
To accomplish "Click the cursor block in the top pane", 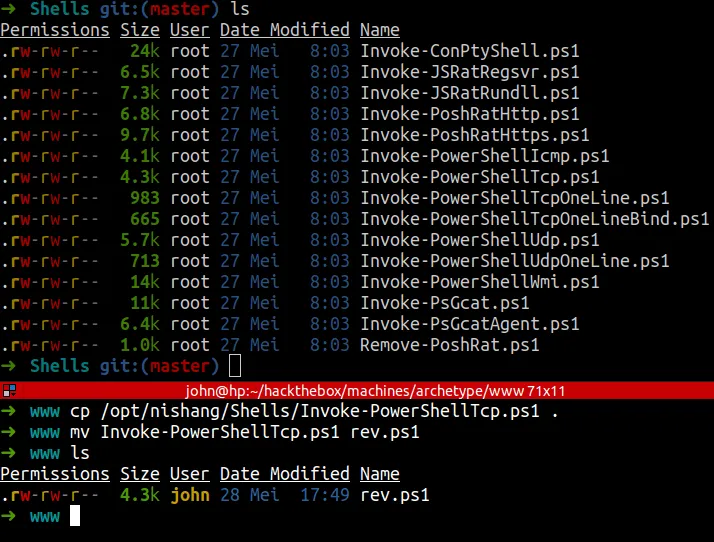I will point(235,366).
